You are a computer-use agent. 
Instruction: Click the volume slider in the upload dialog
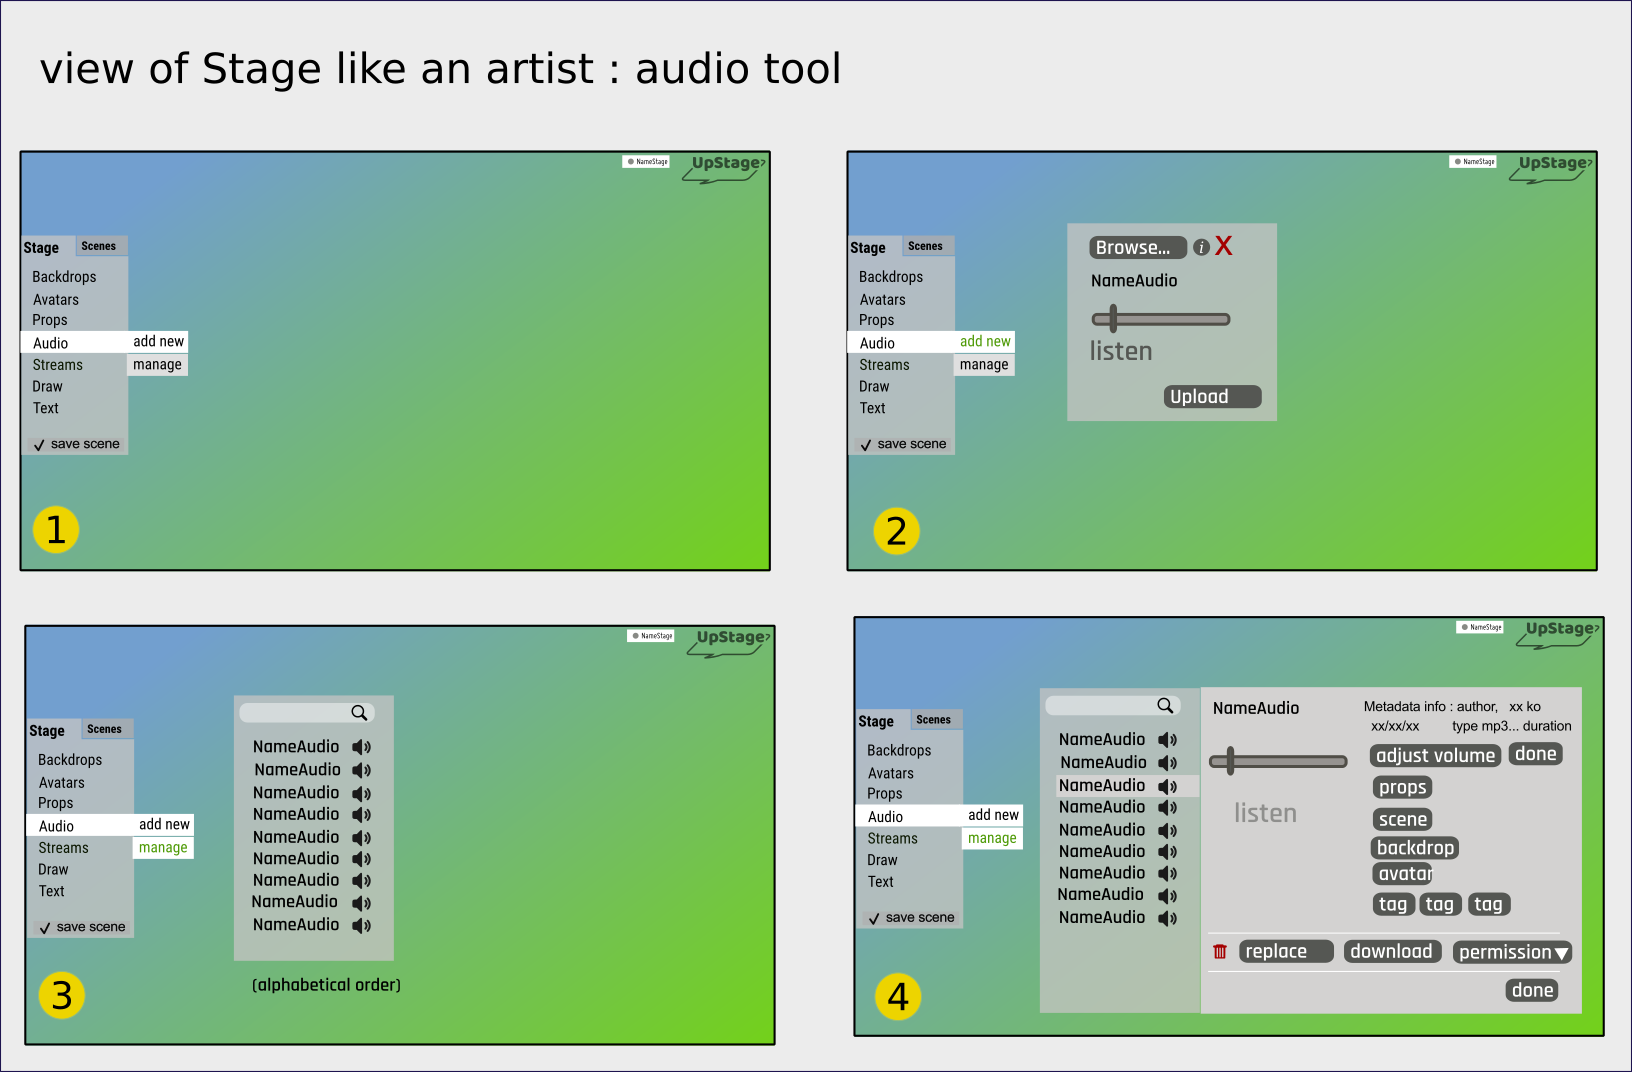pos(1161,319)
